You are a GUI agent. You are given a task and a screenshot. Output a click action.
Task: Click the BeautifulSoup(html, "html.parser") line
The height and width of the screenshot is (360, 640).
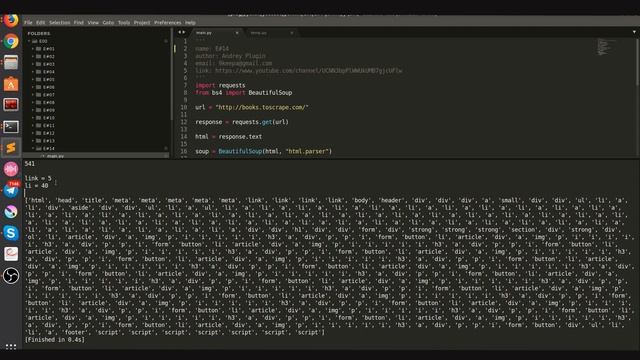click(263, 151)
